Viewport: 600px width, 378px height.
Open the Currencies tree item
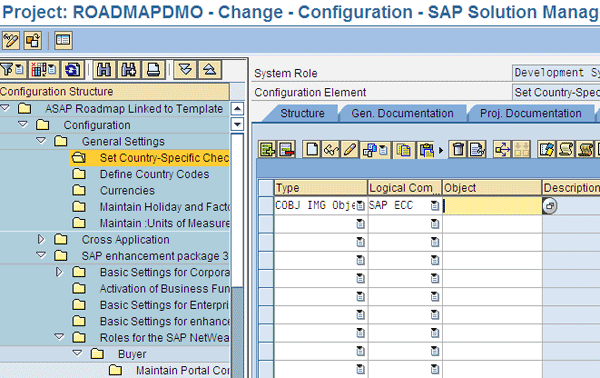[x=127, y=191]
